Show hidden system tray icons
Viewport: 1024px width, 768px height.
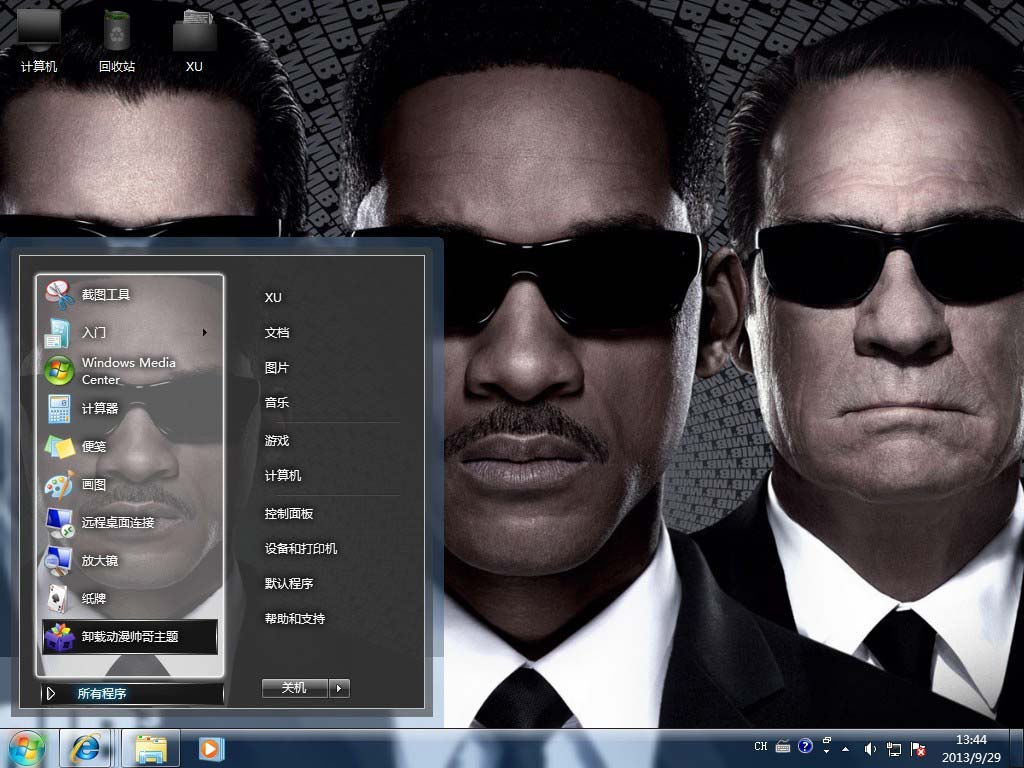(x=846, y=748)
